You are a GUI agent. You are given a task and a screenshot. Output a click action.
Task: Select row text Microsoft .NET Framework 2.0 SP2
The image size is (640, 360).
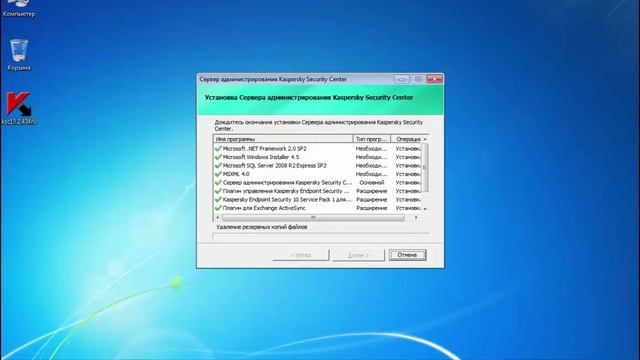264,149
